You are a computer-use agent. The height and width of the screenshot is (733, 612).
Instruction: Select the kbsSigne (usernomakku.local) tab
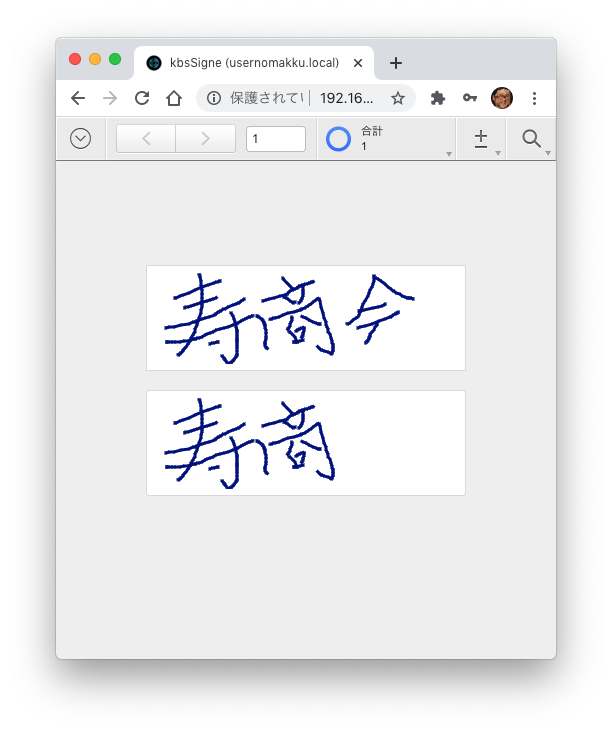(254, 63)
